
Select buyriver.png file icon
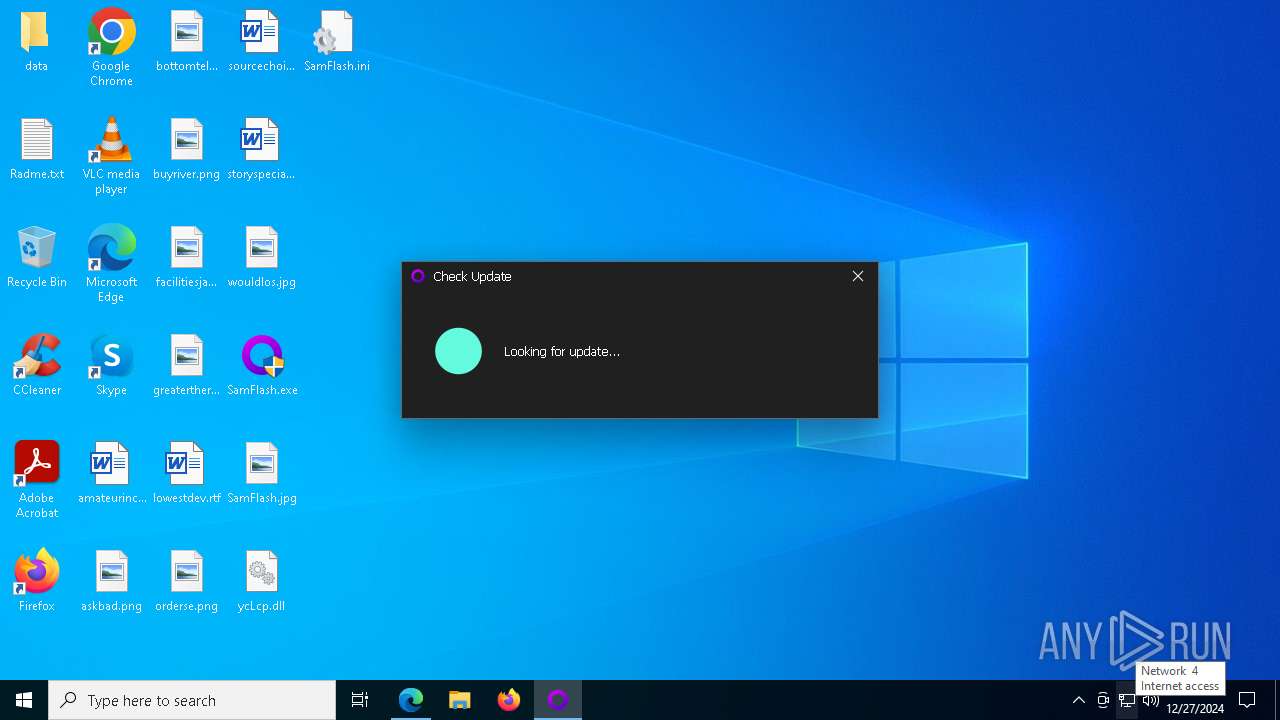pos(186,149)
